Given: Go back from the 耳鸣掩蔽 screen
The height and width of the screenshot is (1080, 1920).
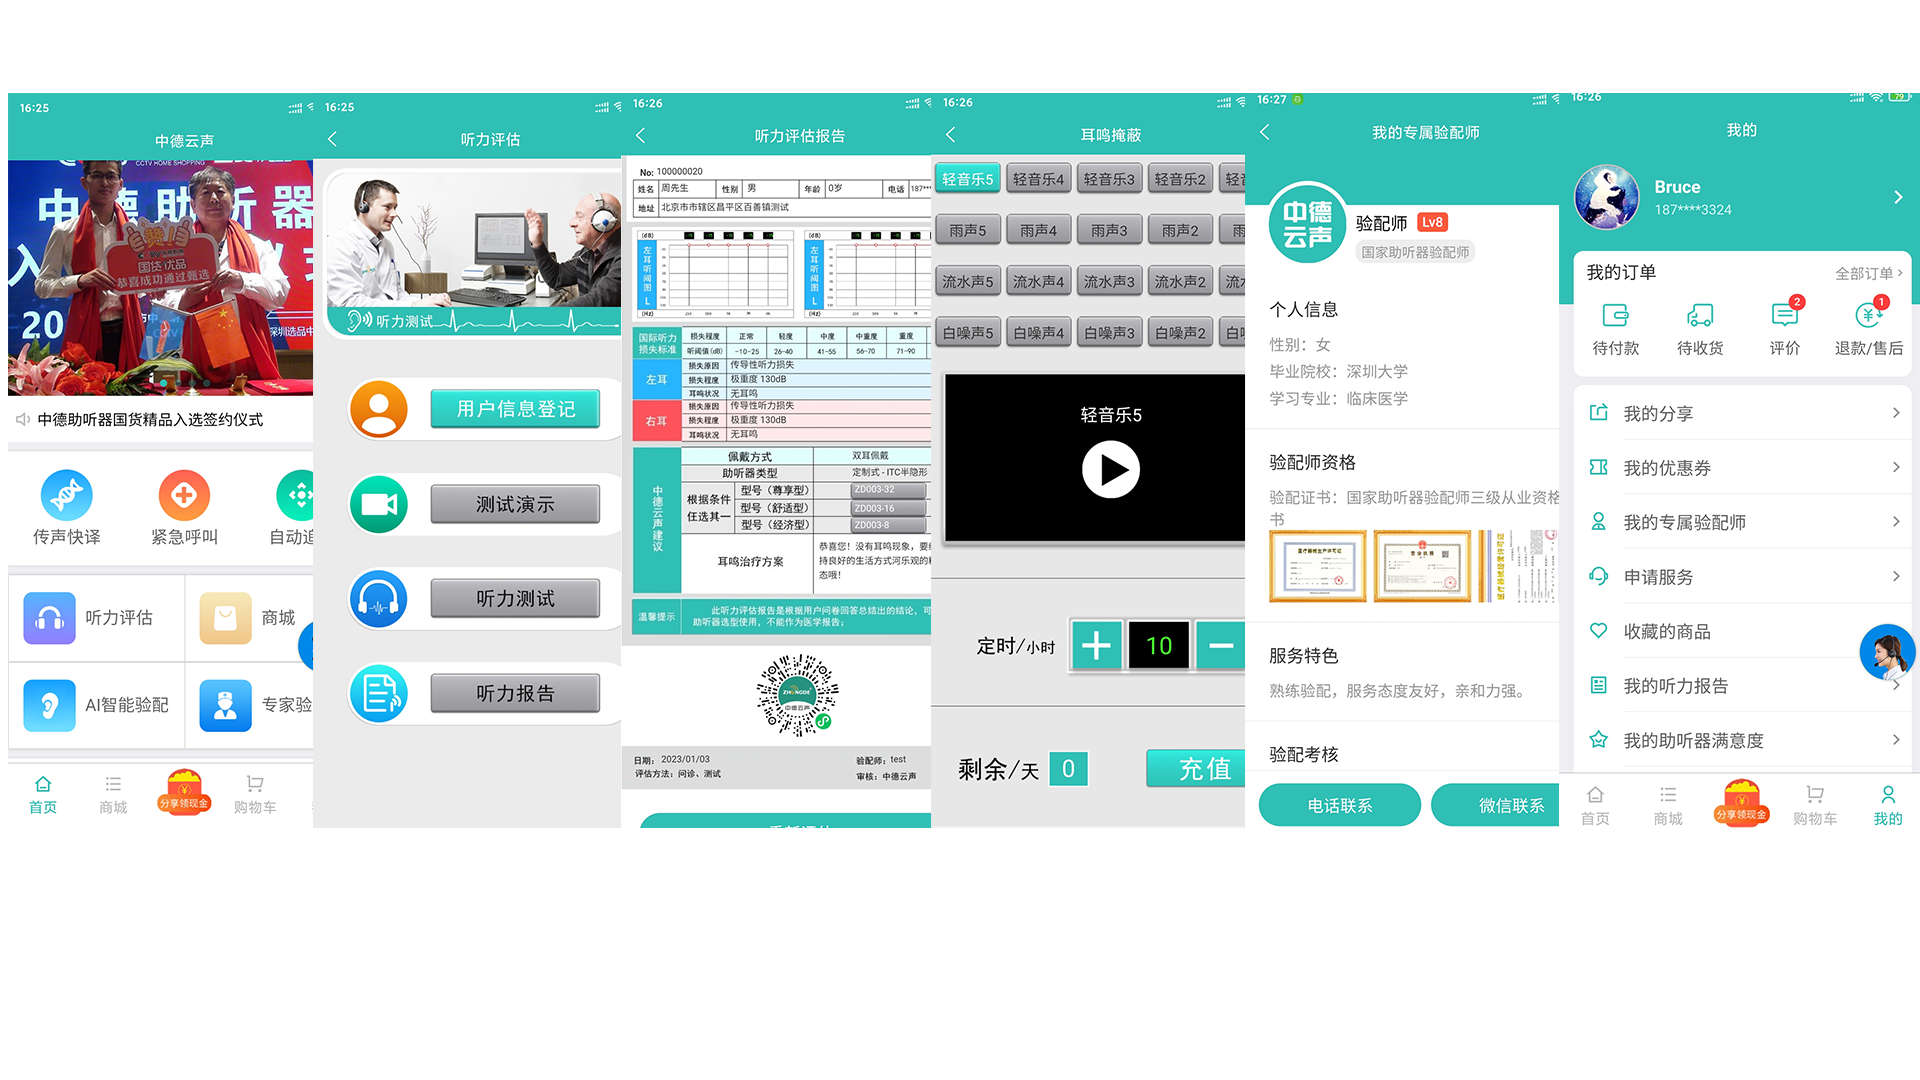Looking at the screenshot, I should (x=951, y=134).
